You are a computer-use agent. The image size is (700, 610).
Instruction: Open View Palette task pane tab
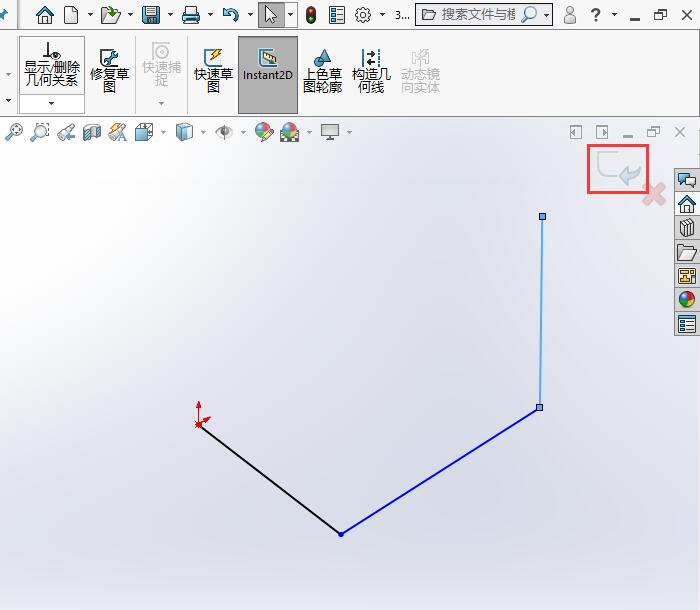point(687,276)
